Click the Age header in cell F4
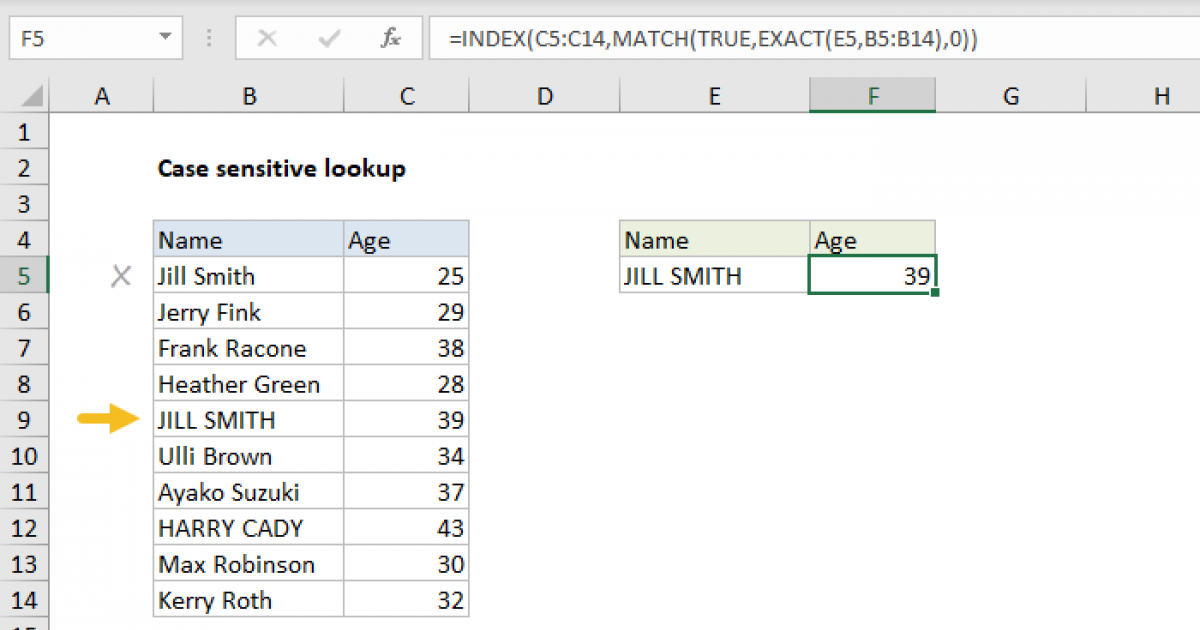Viewport: 1200px width, 630px height. point(873,240)
